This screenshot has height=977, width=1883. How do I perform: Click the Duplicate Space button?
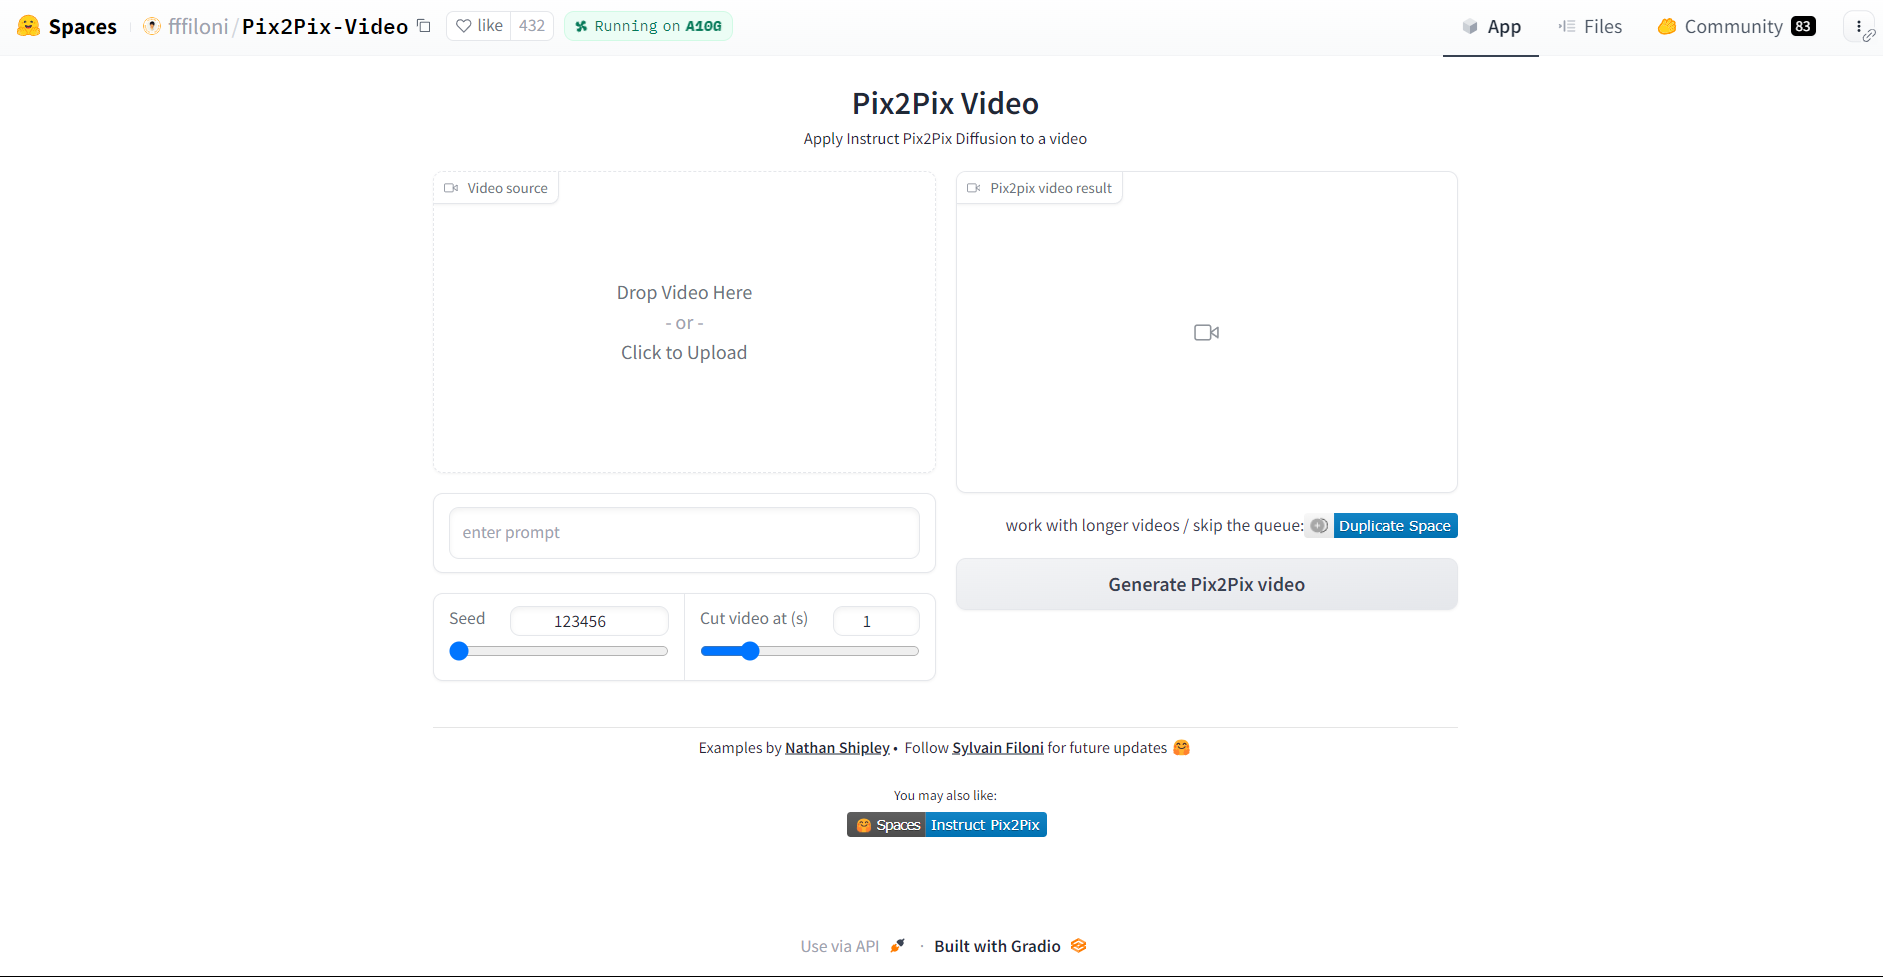click(x=1394, y=526)
